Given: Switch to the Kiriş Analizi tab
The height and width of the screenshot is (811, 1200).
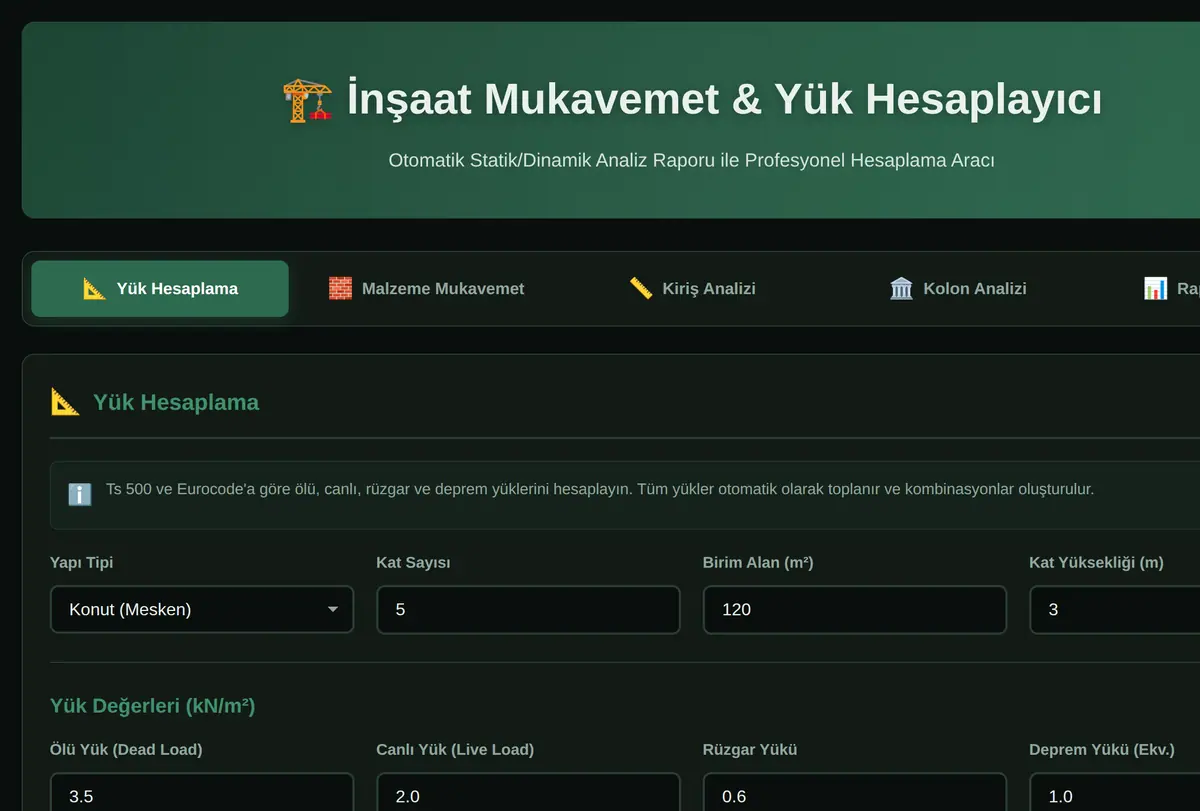Looking at the screenshot, I should (693, 289).
